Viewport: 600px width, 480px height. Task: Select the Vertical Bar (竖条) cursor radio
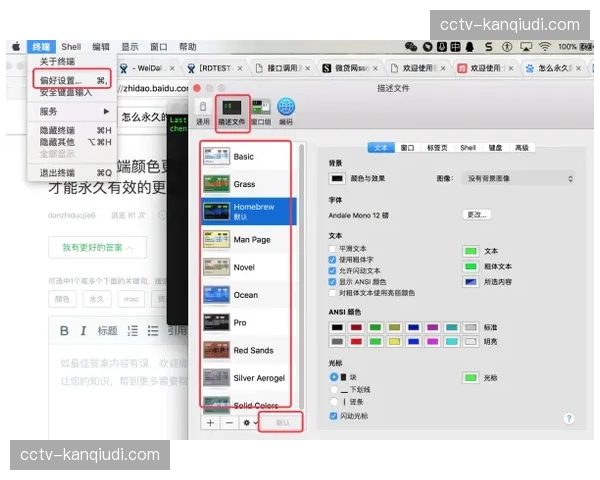(334, 402)
